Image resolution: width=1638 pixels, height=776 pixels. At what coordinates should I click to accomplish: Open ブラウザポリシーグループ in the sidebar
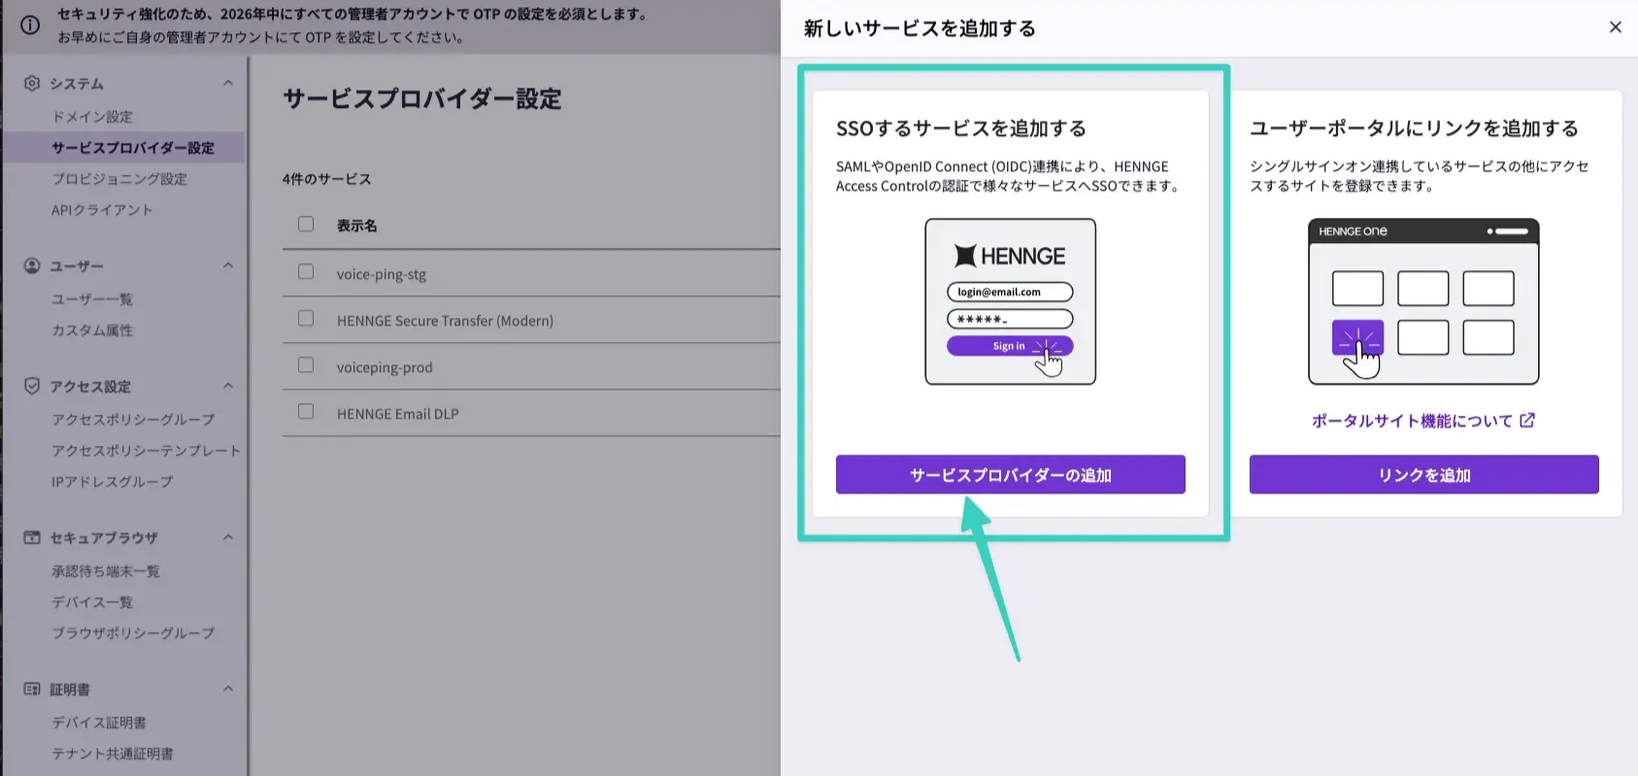point(133,633)
